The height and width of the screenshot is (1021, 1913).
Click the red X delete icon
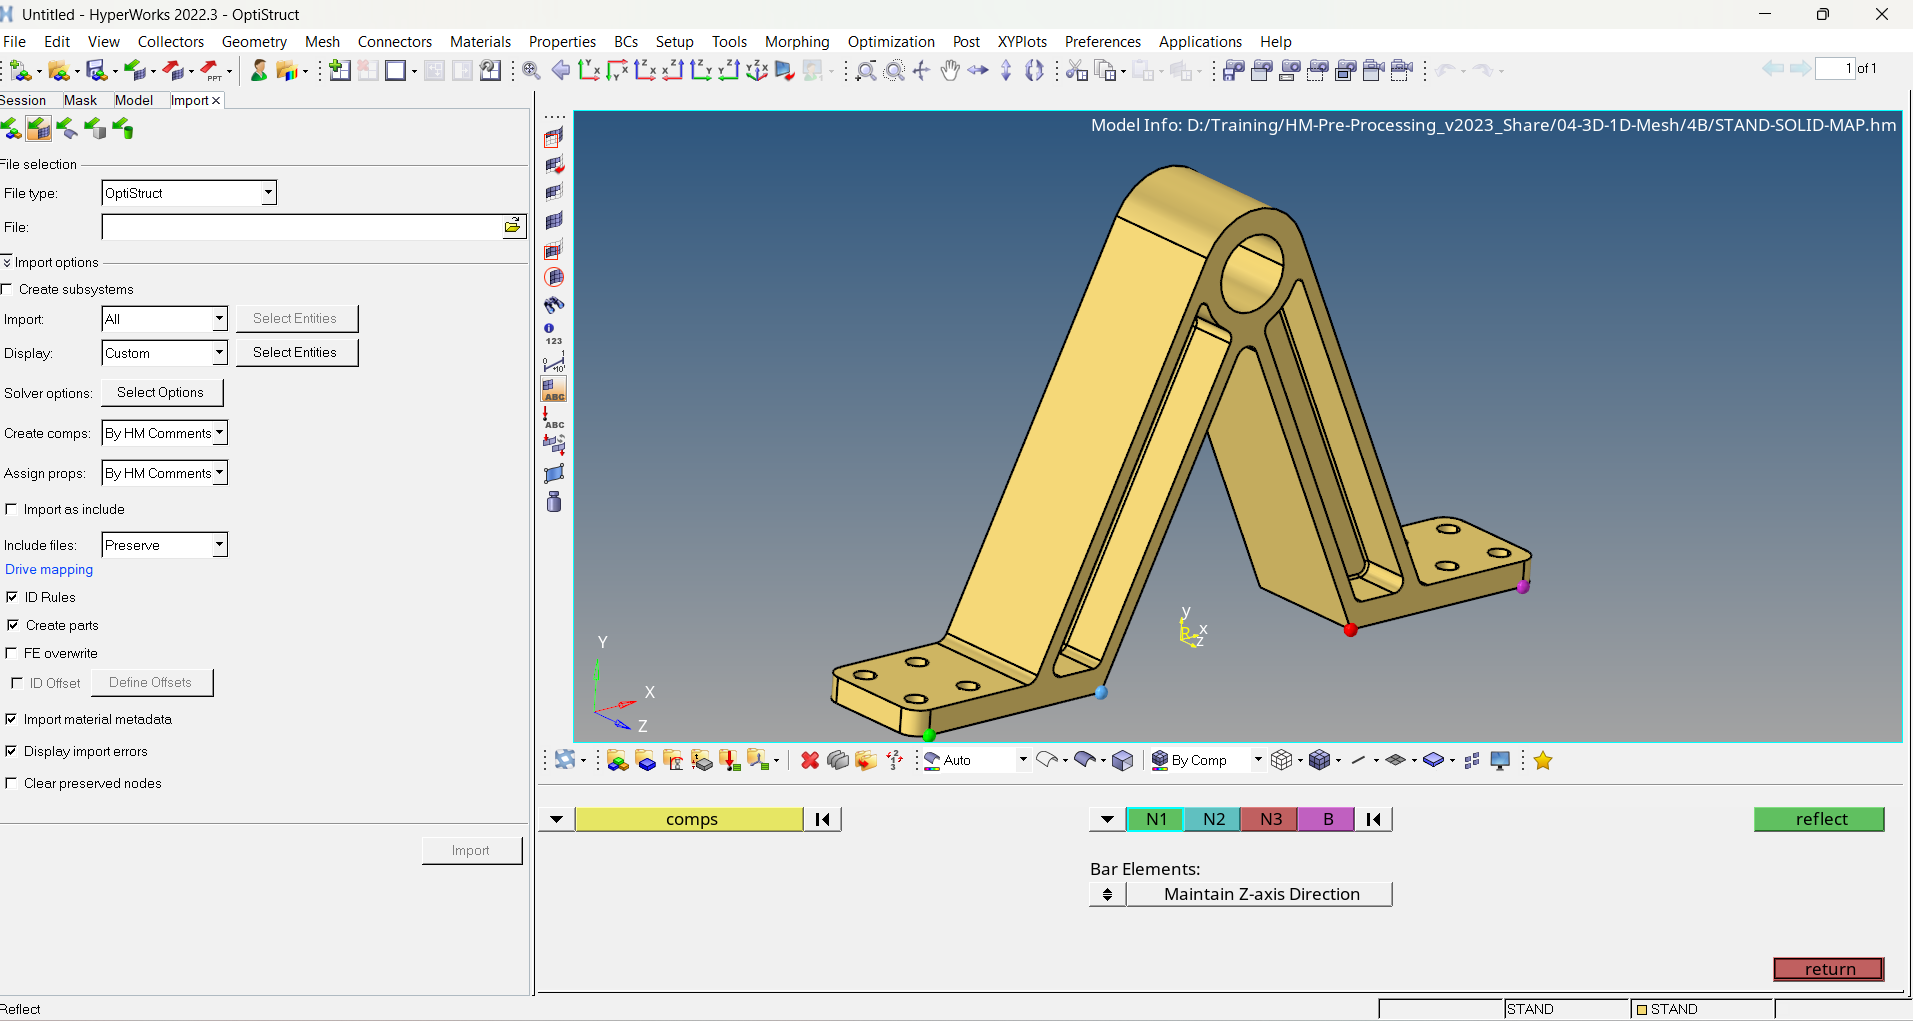[x=810, y=761]
